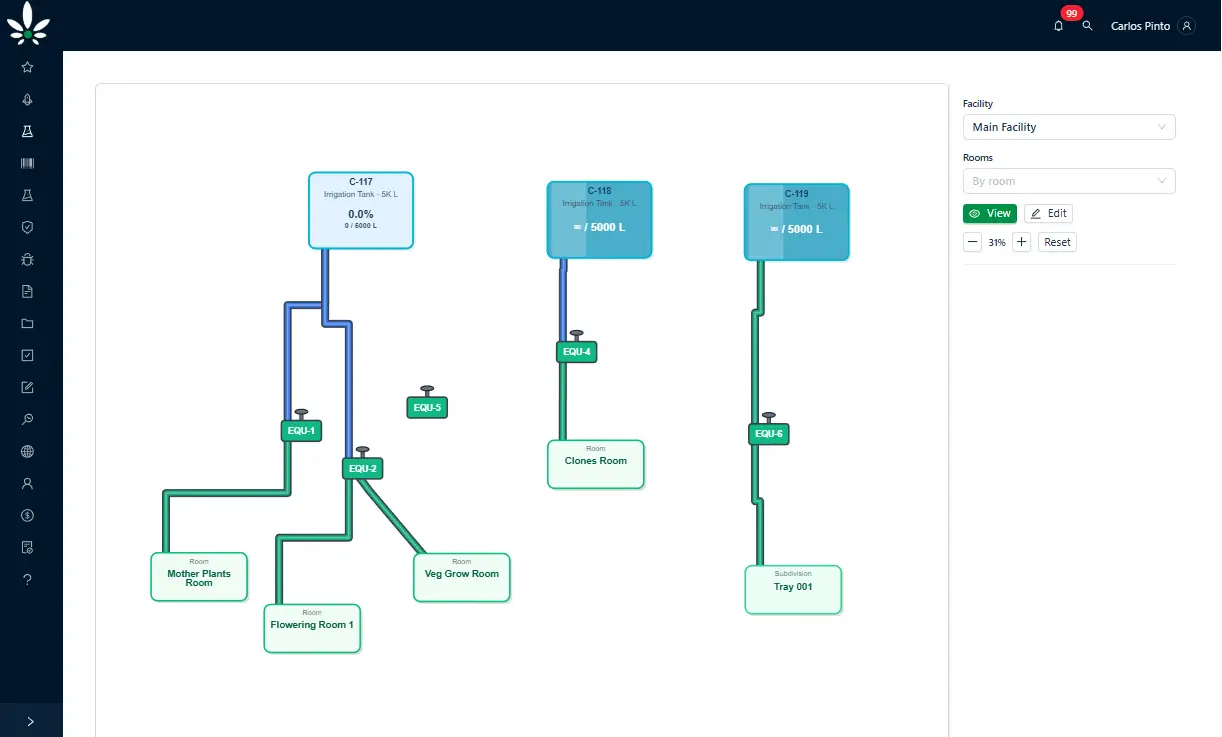Select the EQU-2 valve node
Screen dimensions: 1222x737
(x=362, y=468)
